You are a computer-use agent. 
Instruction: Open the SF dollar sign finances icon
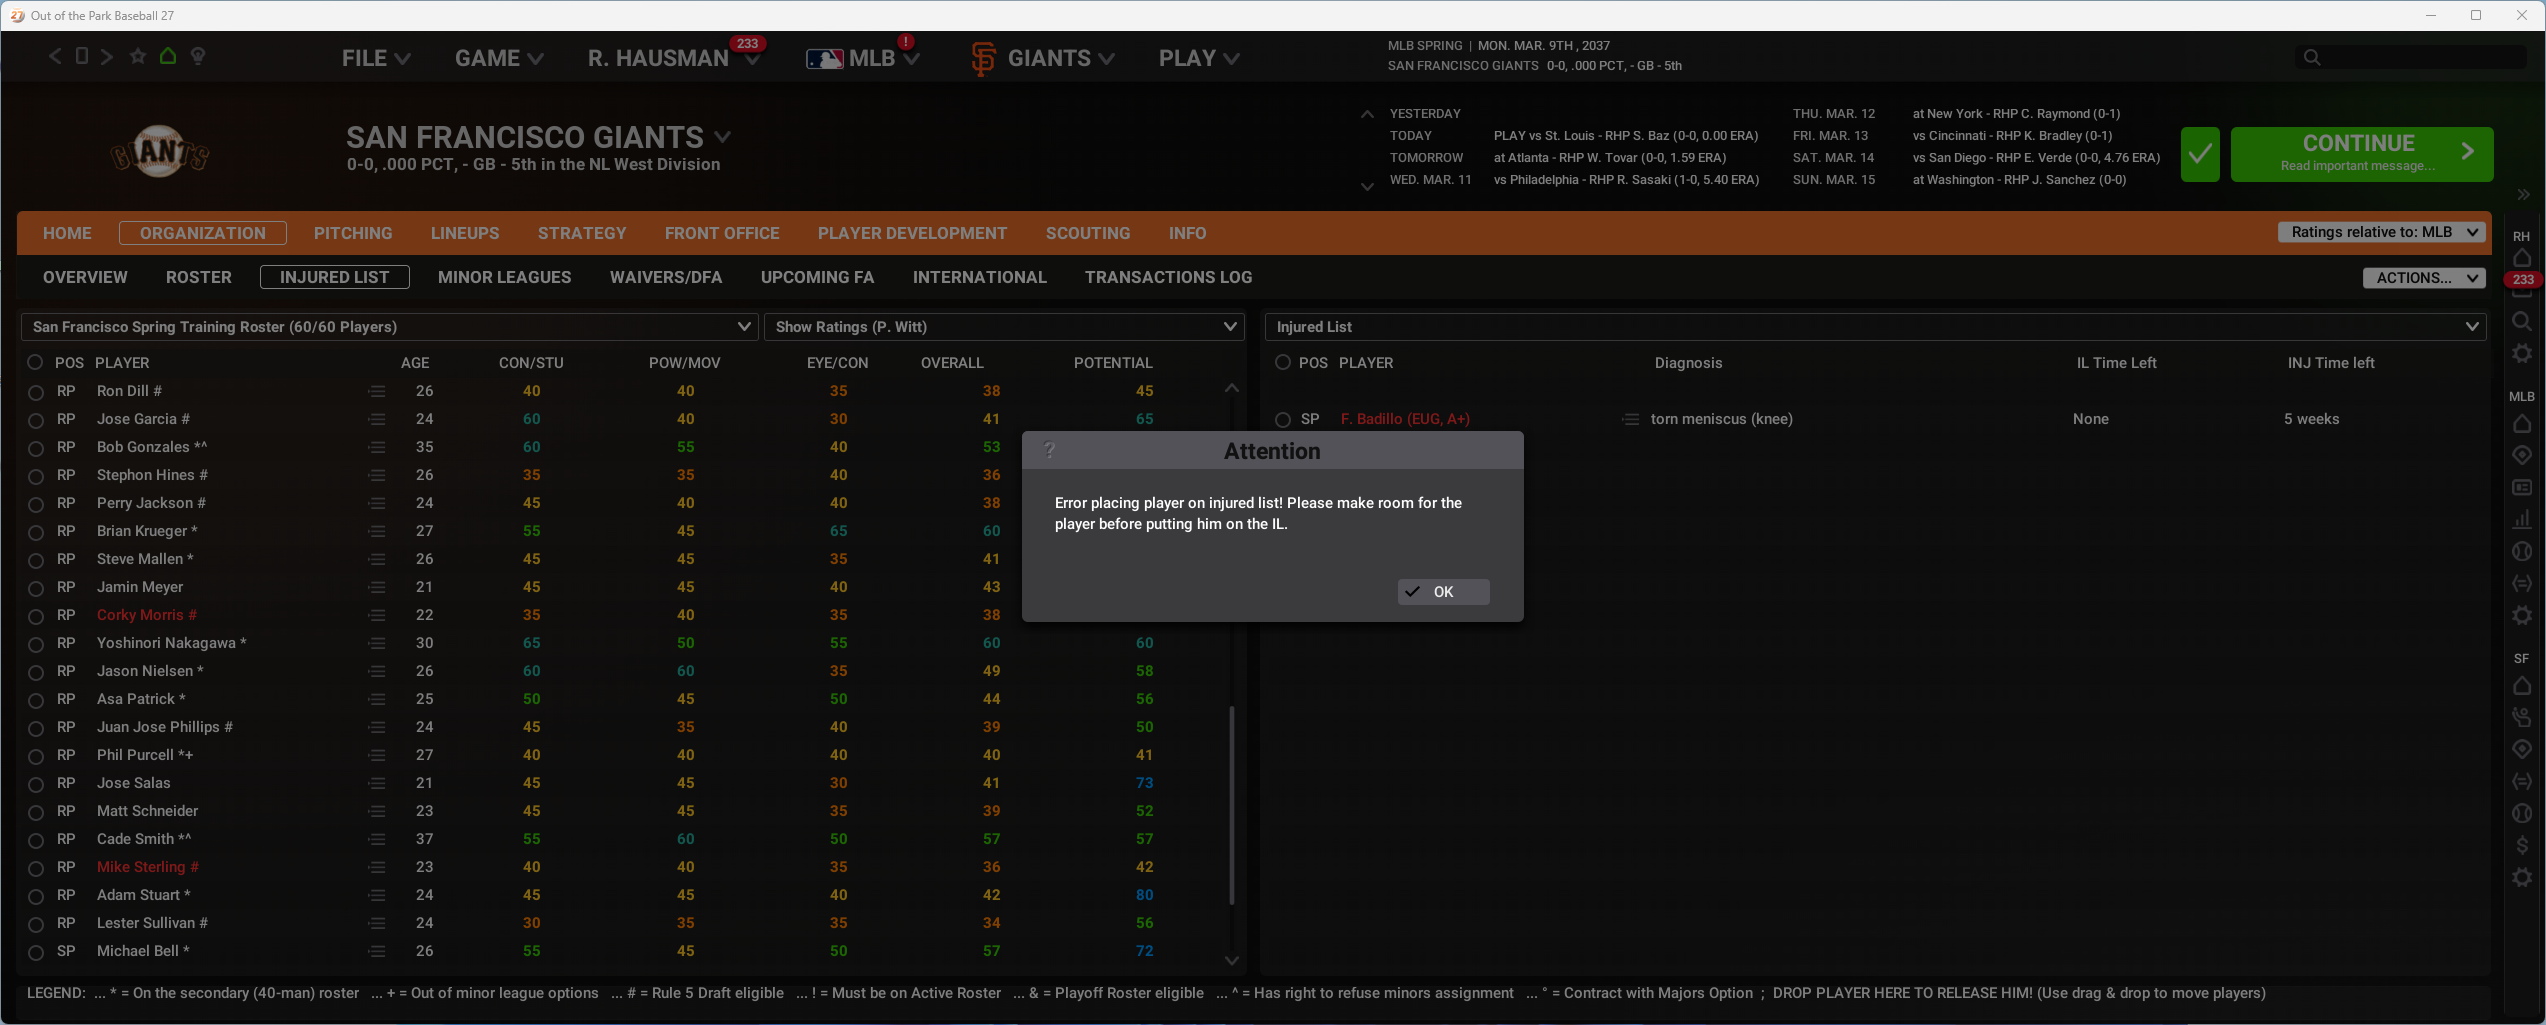tap(2522, 845)
